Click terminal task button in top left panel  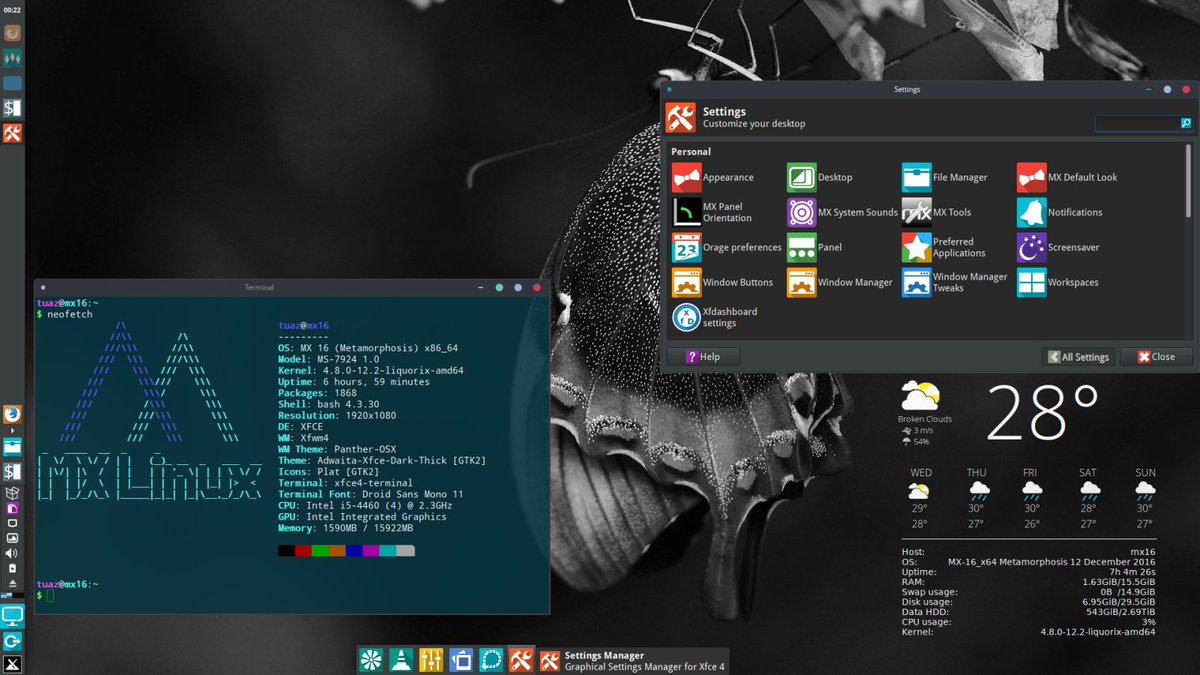(13, 108)
